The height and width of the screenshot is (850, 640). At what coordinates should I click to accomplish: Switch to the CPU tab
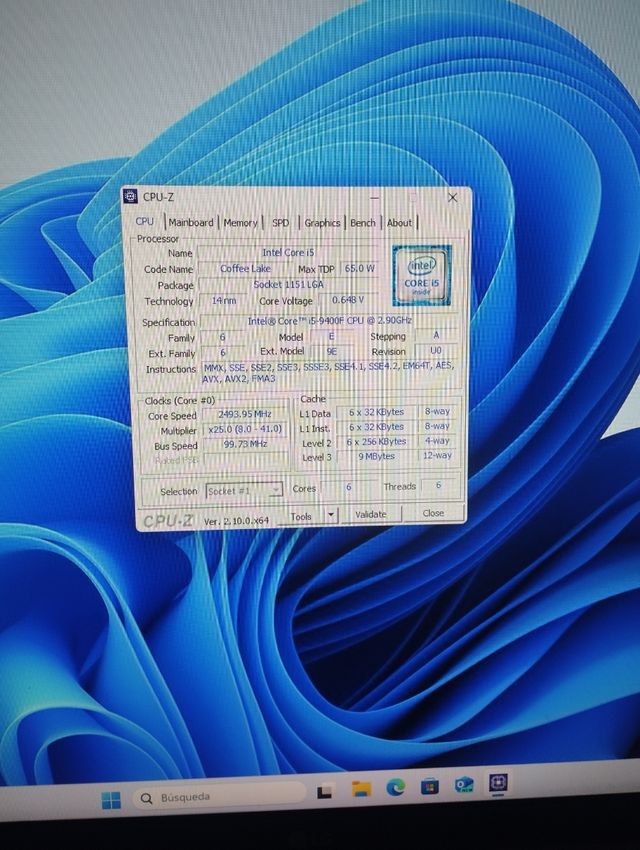145,221
